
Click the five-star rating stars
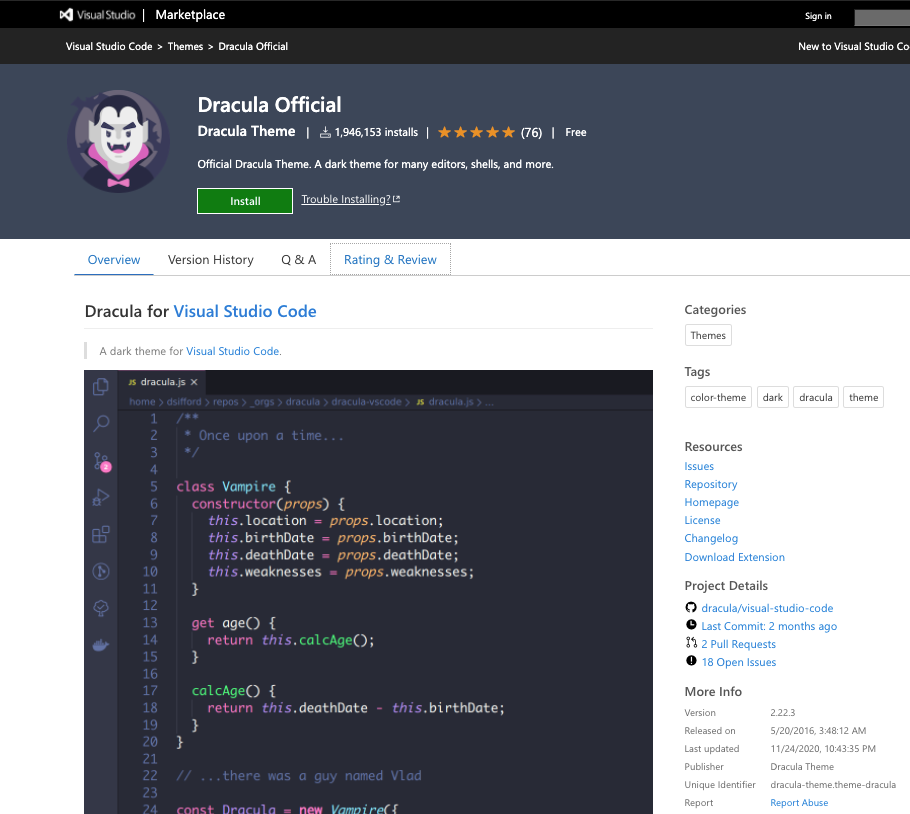pos(476,132)
